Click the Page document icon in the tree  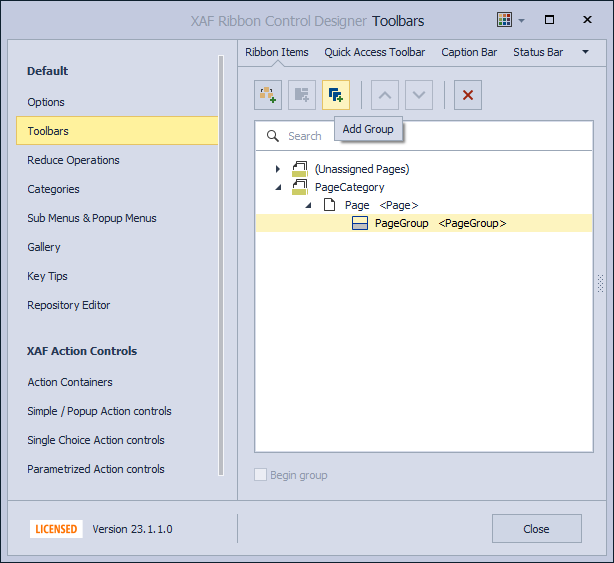330,205
